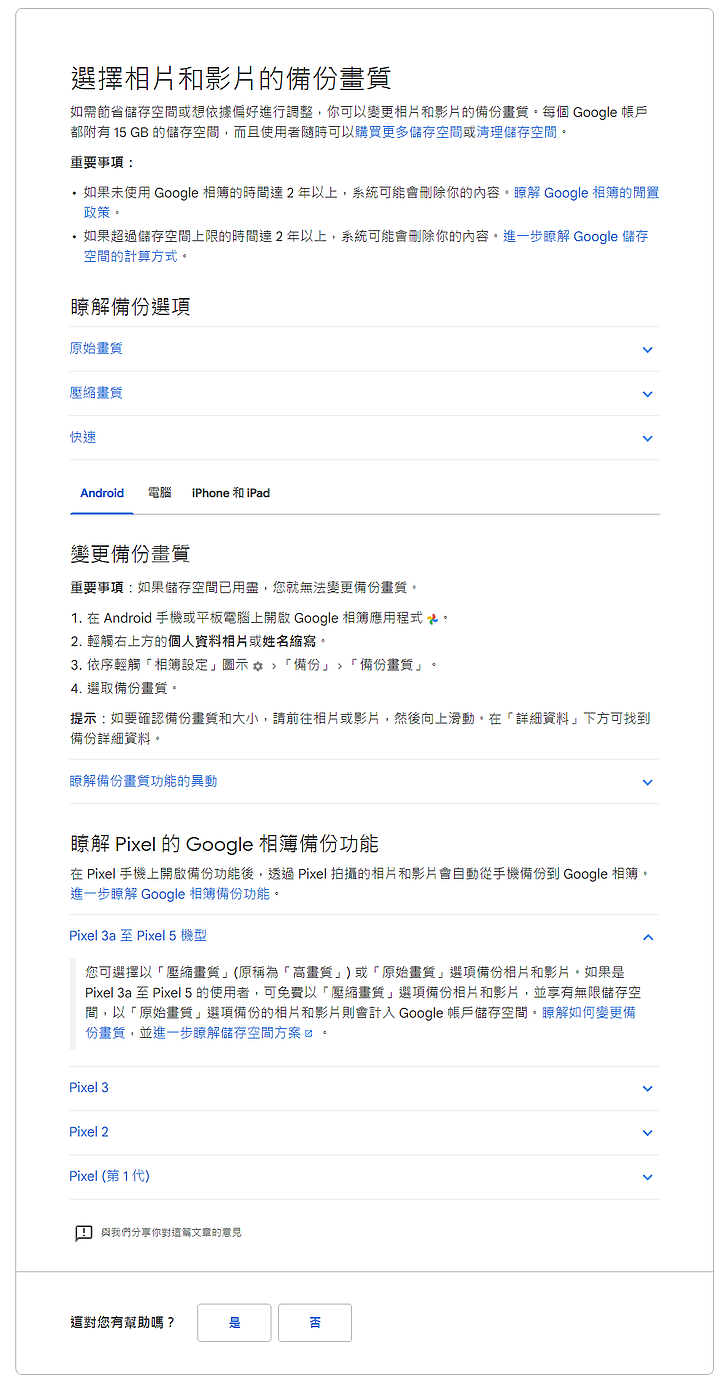Click the 變更備份畫質 heading
This screenshot has height=1385, width=720.
click(130, 554)
